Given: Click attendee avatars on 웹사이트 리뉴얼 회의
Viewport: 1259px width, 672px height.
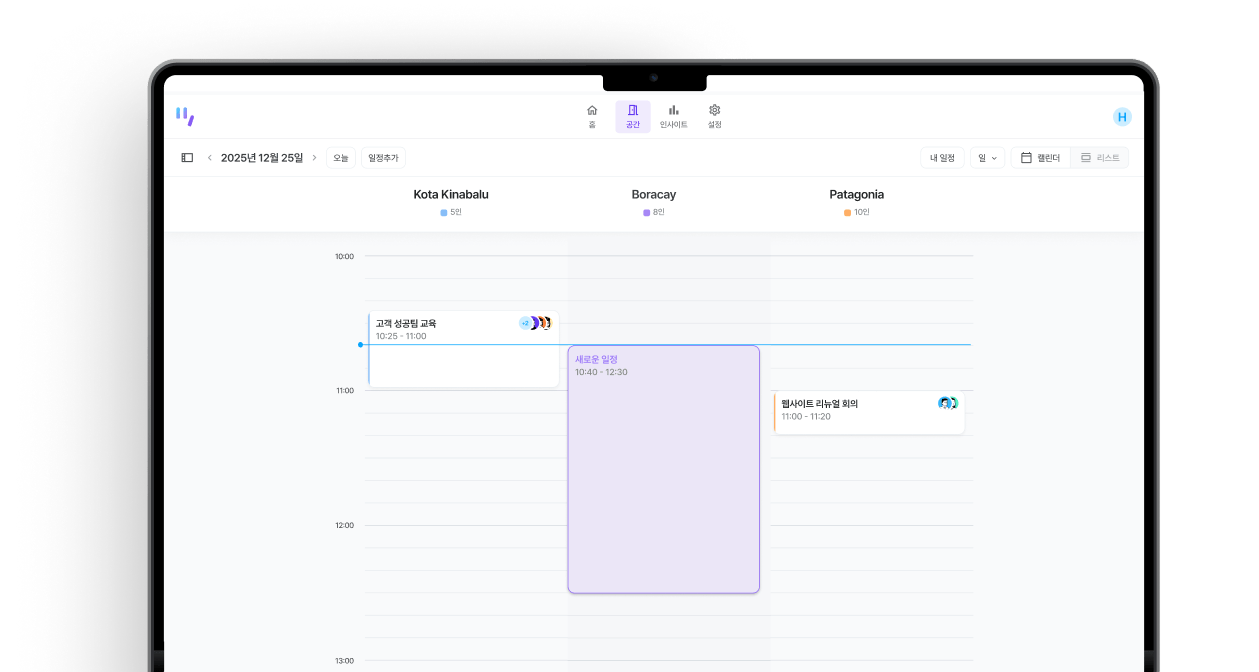Looking at the screenshot, I should 948,403.
